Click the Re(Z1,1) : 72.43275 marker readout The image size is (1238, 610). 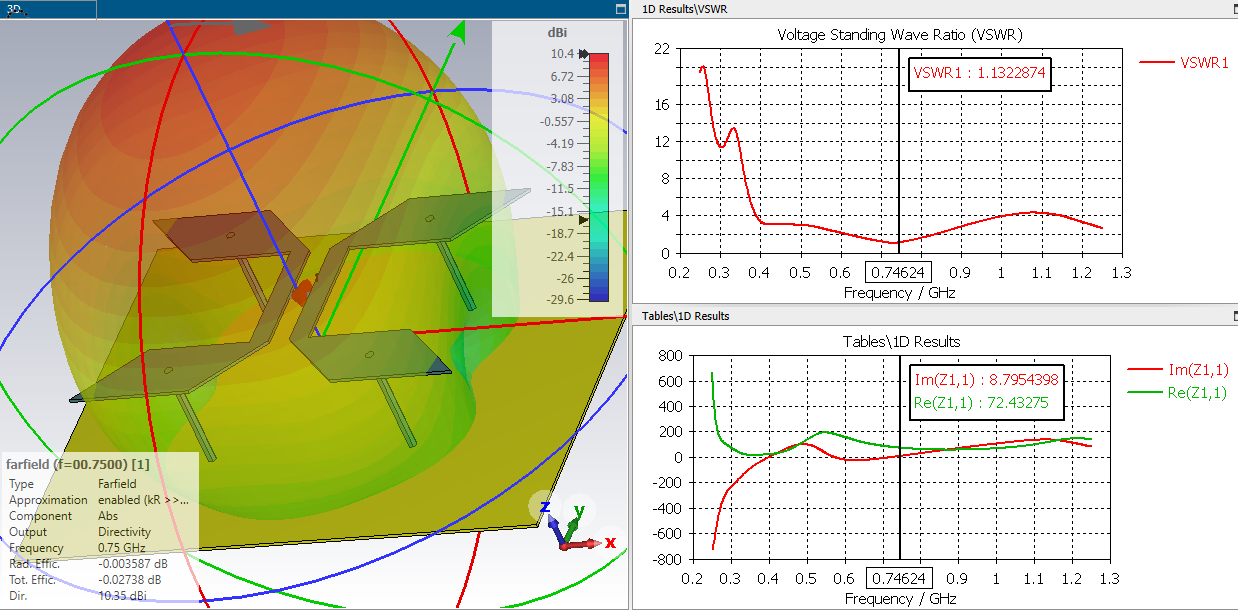point(980,402)
